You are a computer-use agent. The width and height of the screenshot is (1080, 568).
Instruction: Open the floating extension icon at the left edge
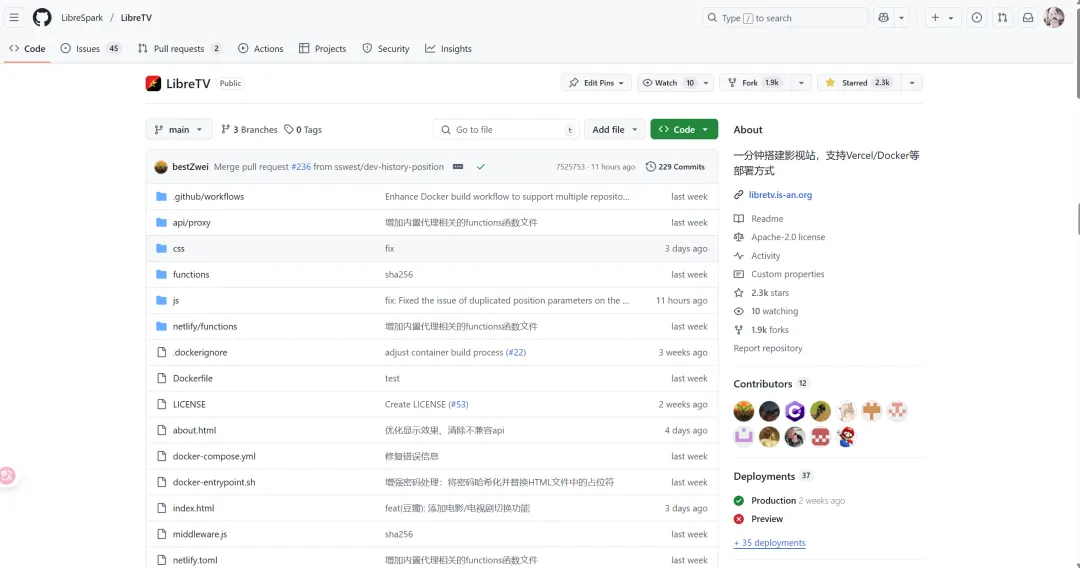pyautogui.click(x=7, y=475)
